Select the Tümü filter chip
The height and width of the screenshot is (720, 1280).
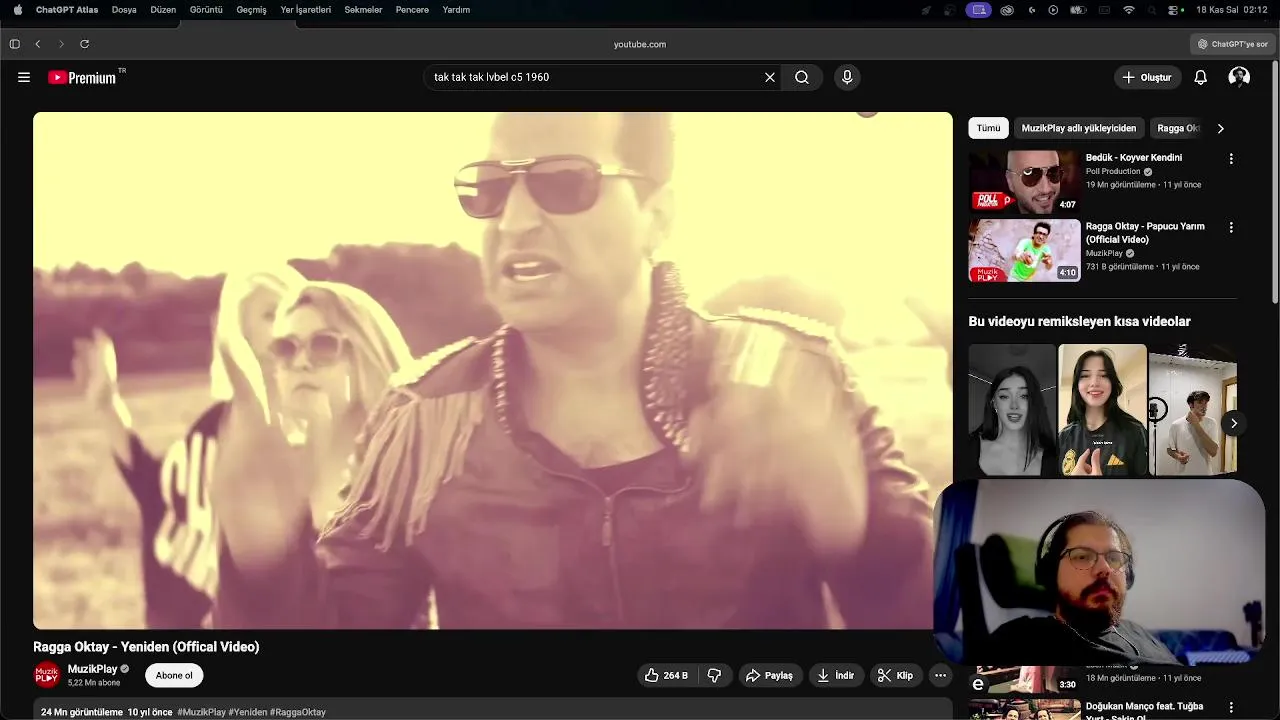(988, 128)
